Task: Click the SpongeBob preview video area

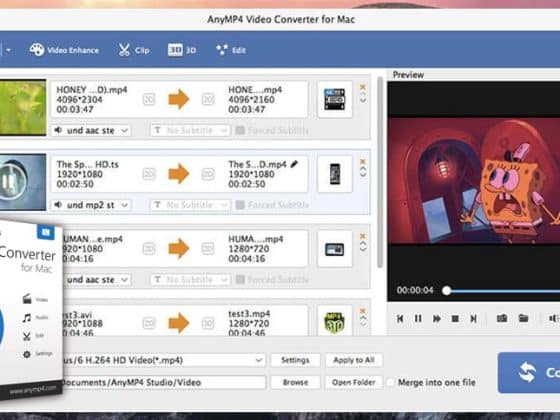Action: 474,181
